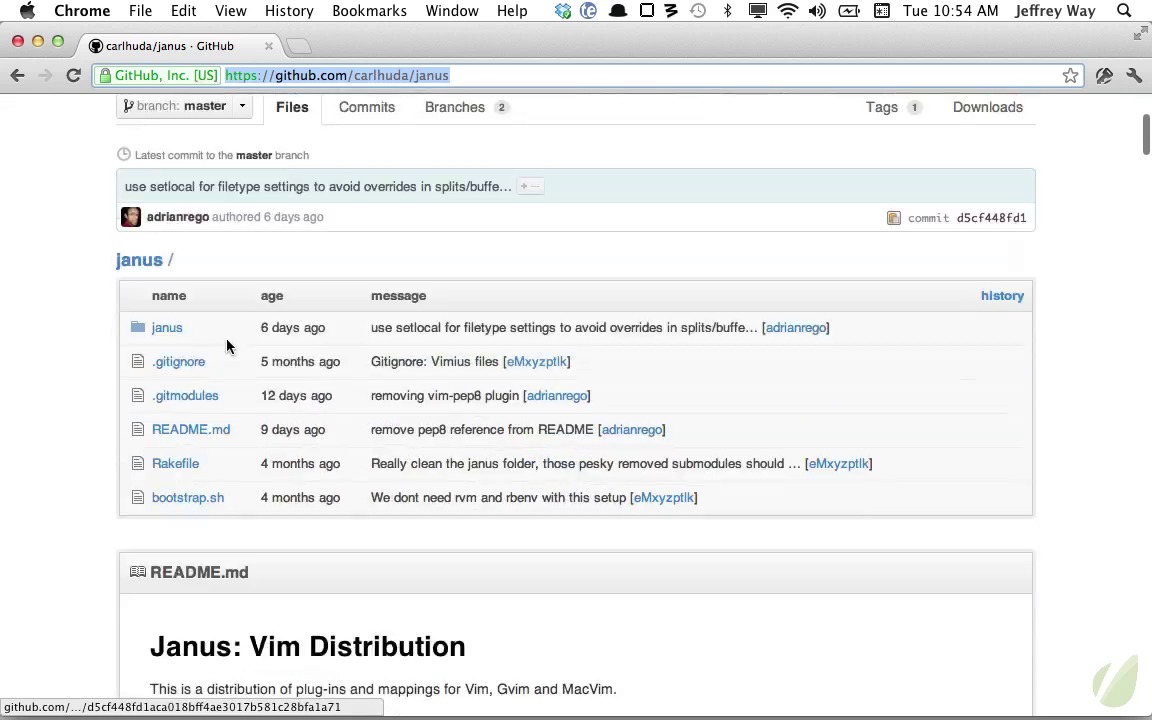Open the Commits tab
1152x720 pixels.
tap(367, 107)
